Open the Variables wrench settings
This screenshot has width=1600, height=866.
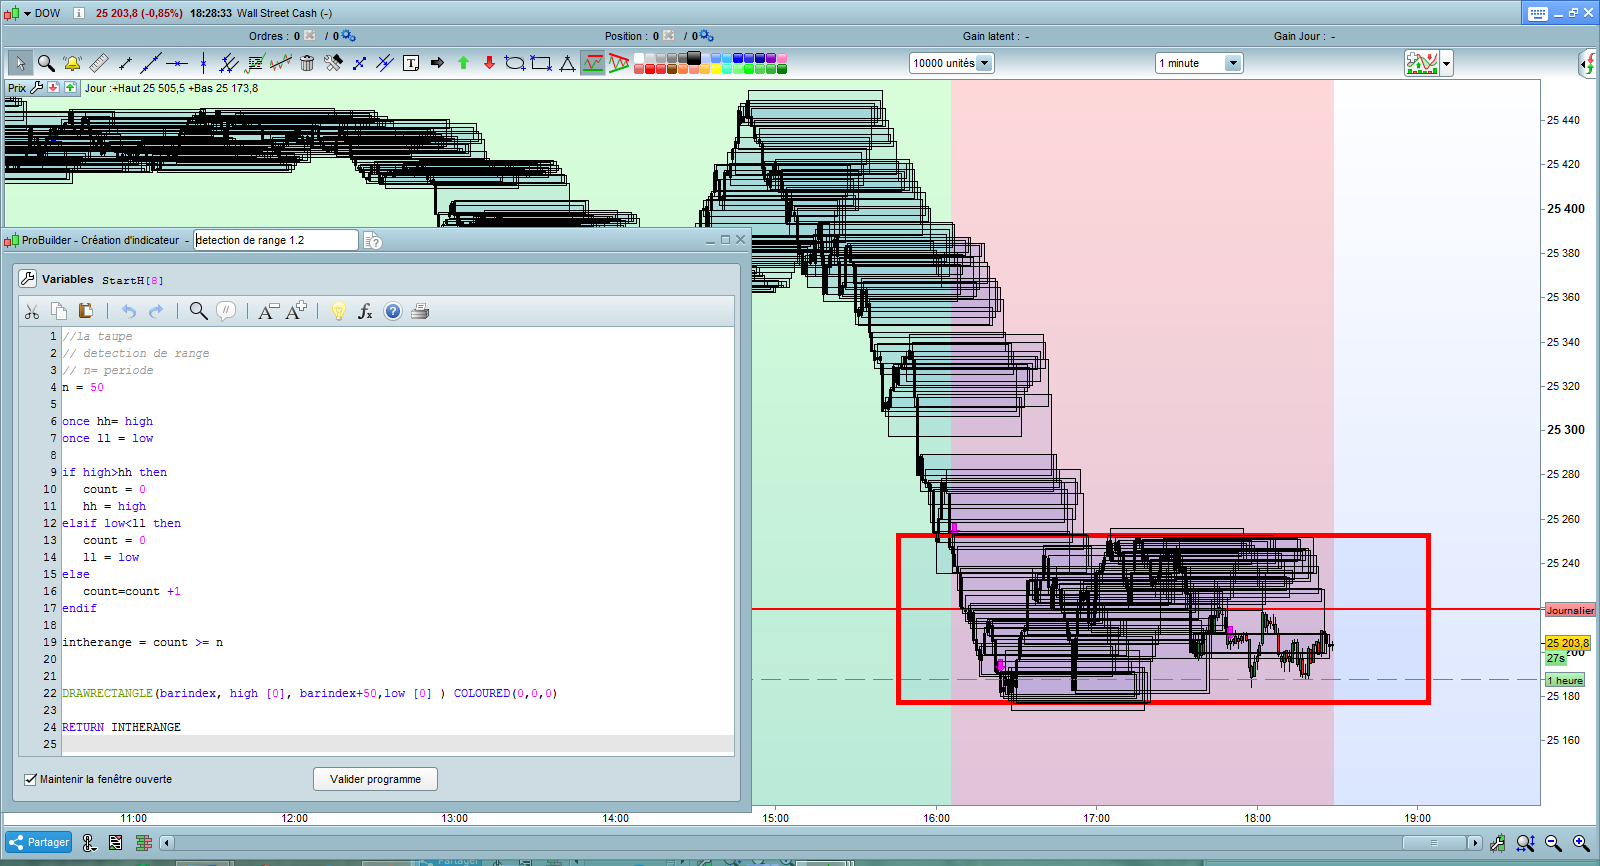[x=28, y=279]
